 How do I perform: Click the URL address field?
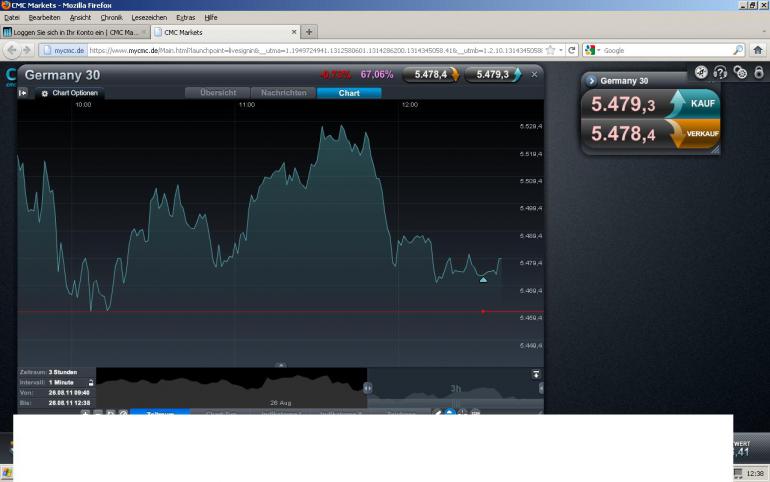coord(315,50)
